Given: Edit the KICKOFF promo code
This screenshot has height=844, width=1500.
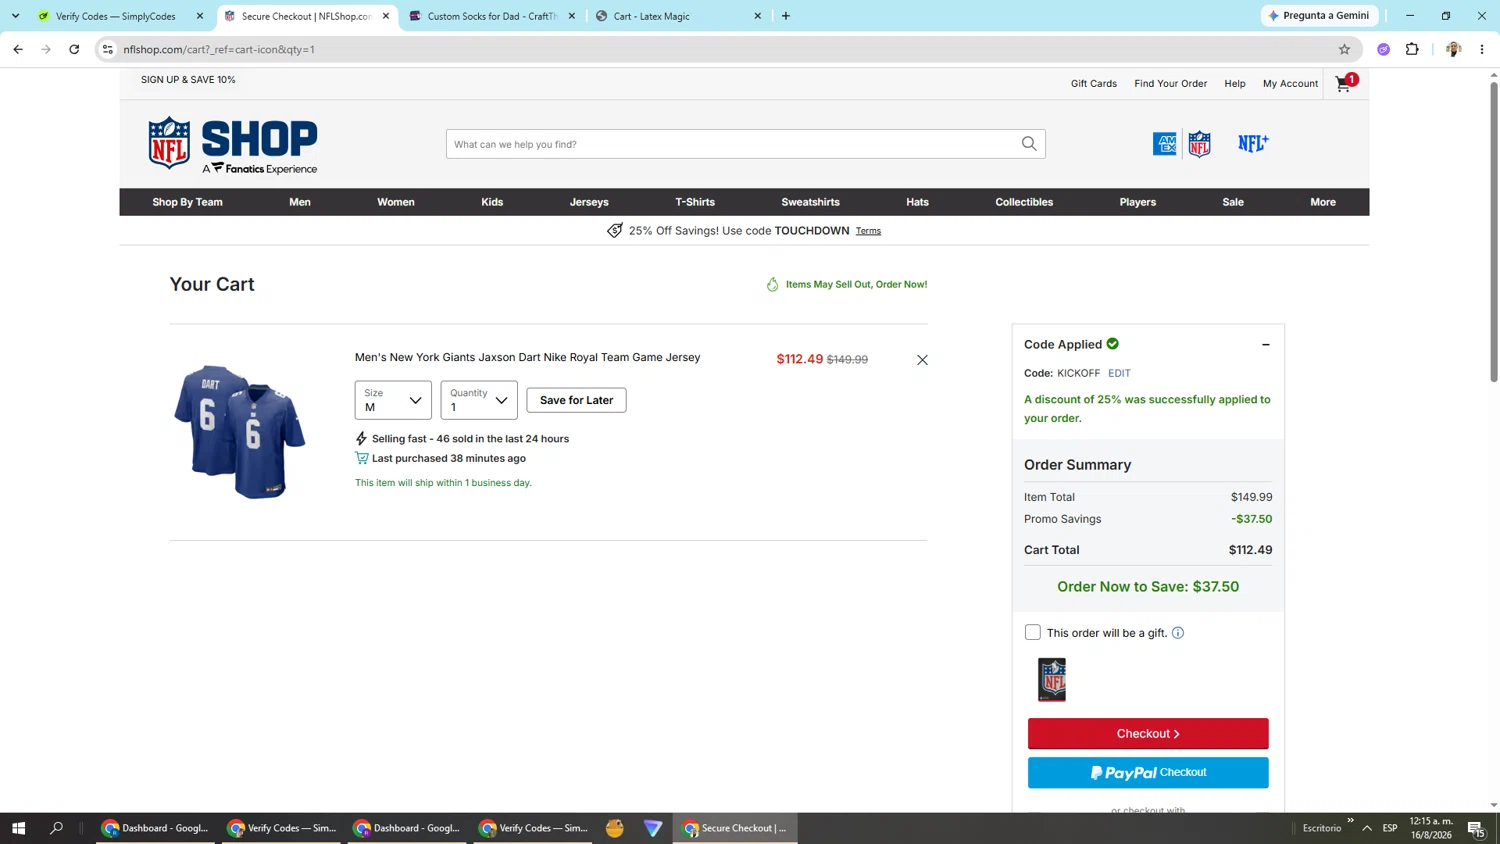Looking at the screenshot, I should (1119, 373).
